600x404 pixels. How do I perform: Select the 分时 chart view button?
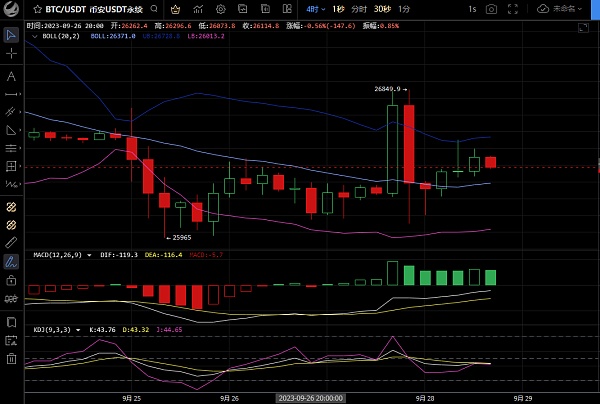tap(357, 8)
